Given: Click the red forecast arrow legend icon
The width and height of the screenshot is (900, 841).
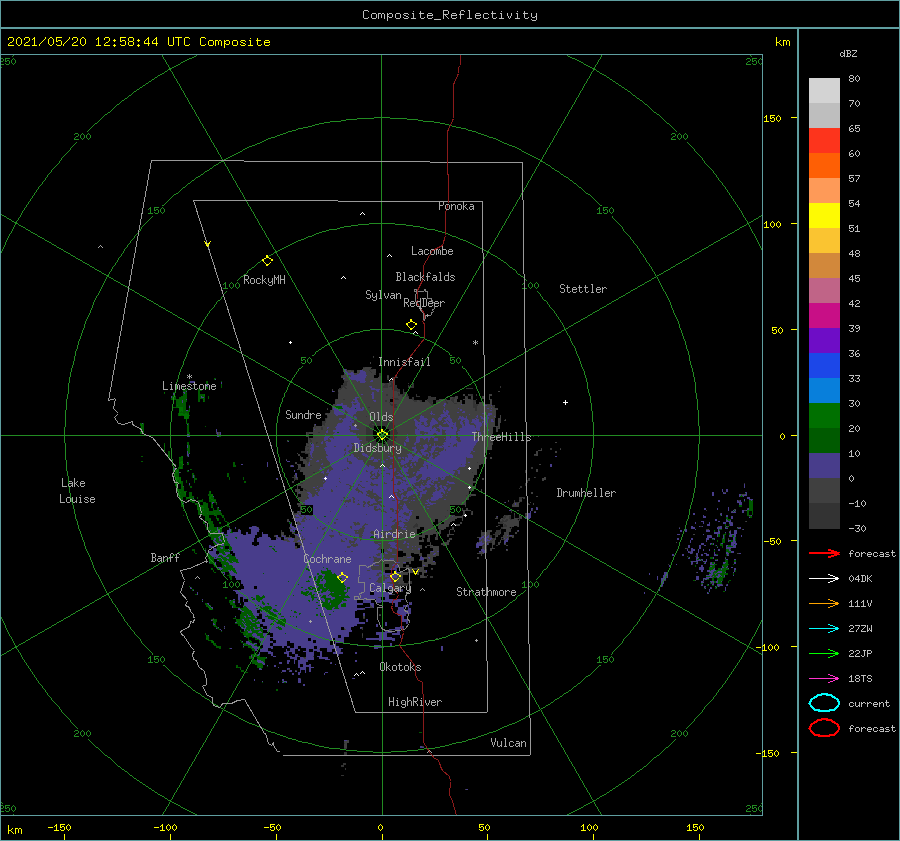Looking at the screenshot, I should pyautogui.click(x=824, y=553).
